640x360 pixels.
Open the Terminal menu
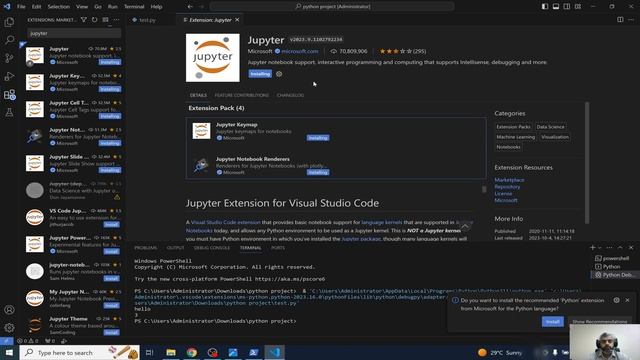point(134,7)
